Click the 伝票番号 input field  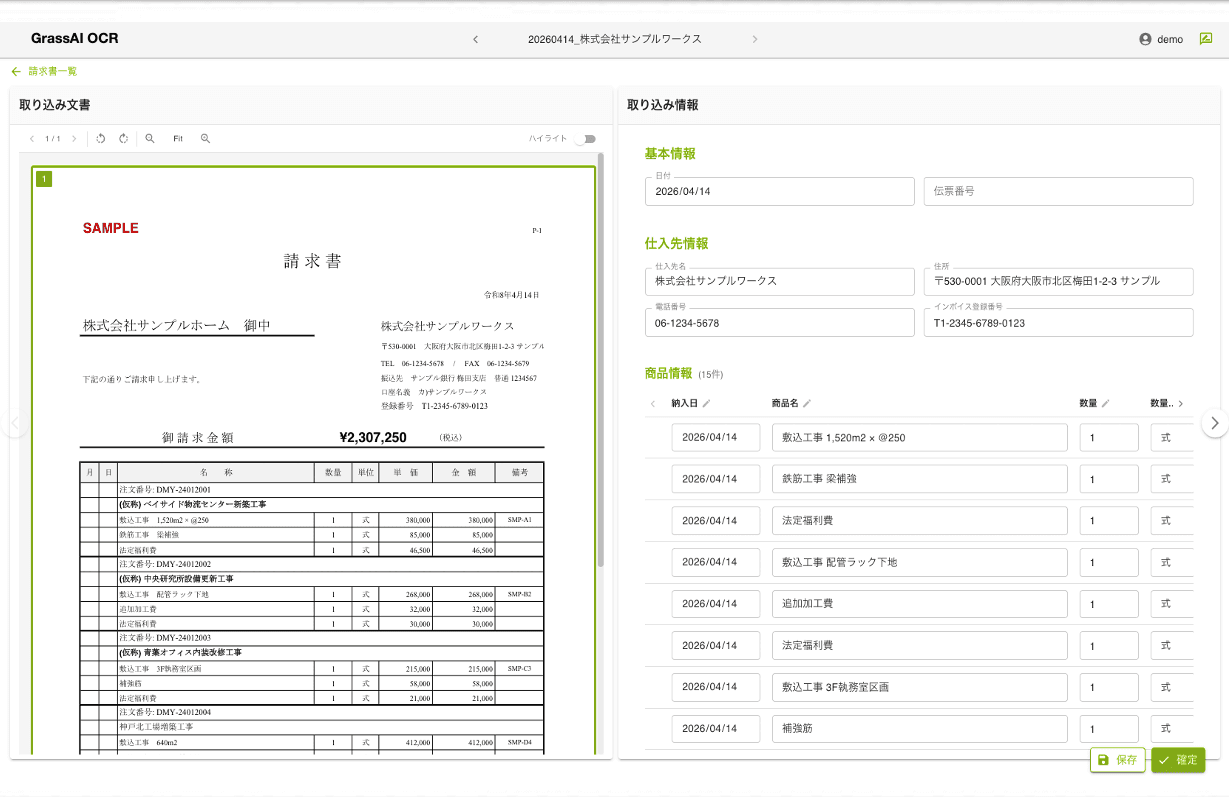pyautogui.click(x=1058, y=191)
